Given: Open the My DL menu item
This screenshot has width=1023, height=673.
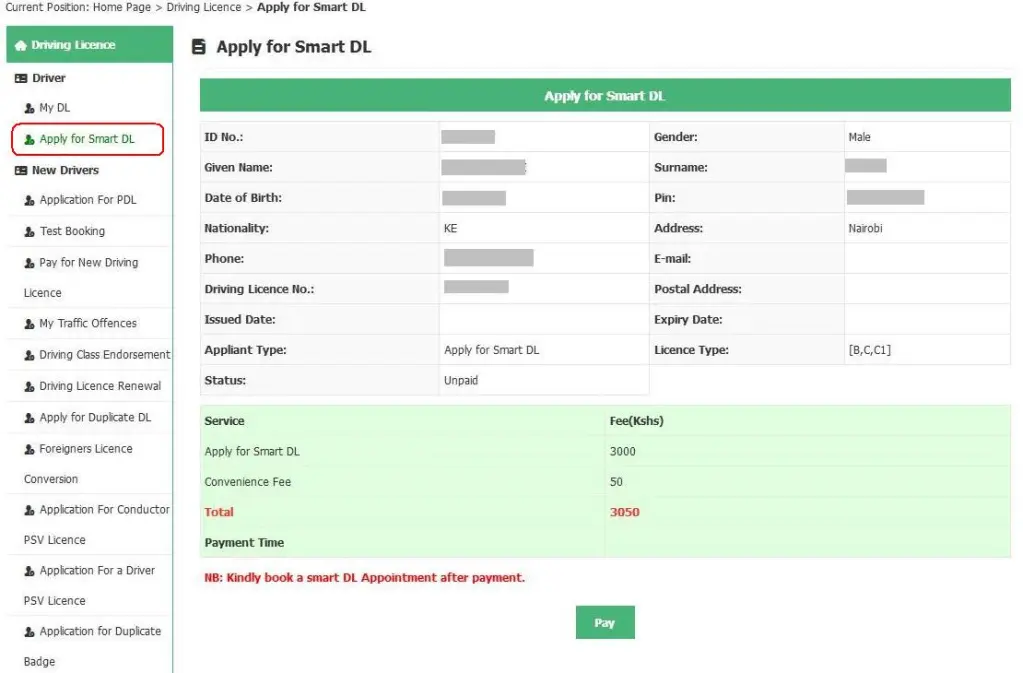Looking at the screenshot, I should (55, 108).
